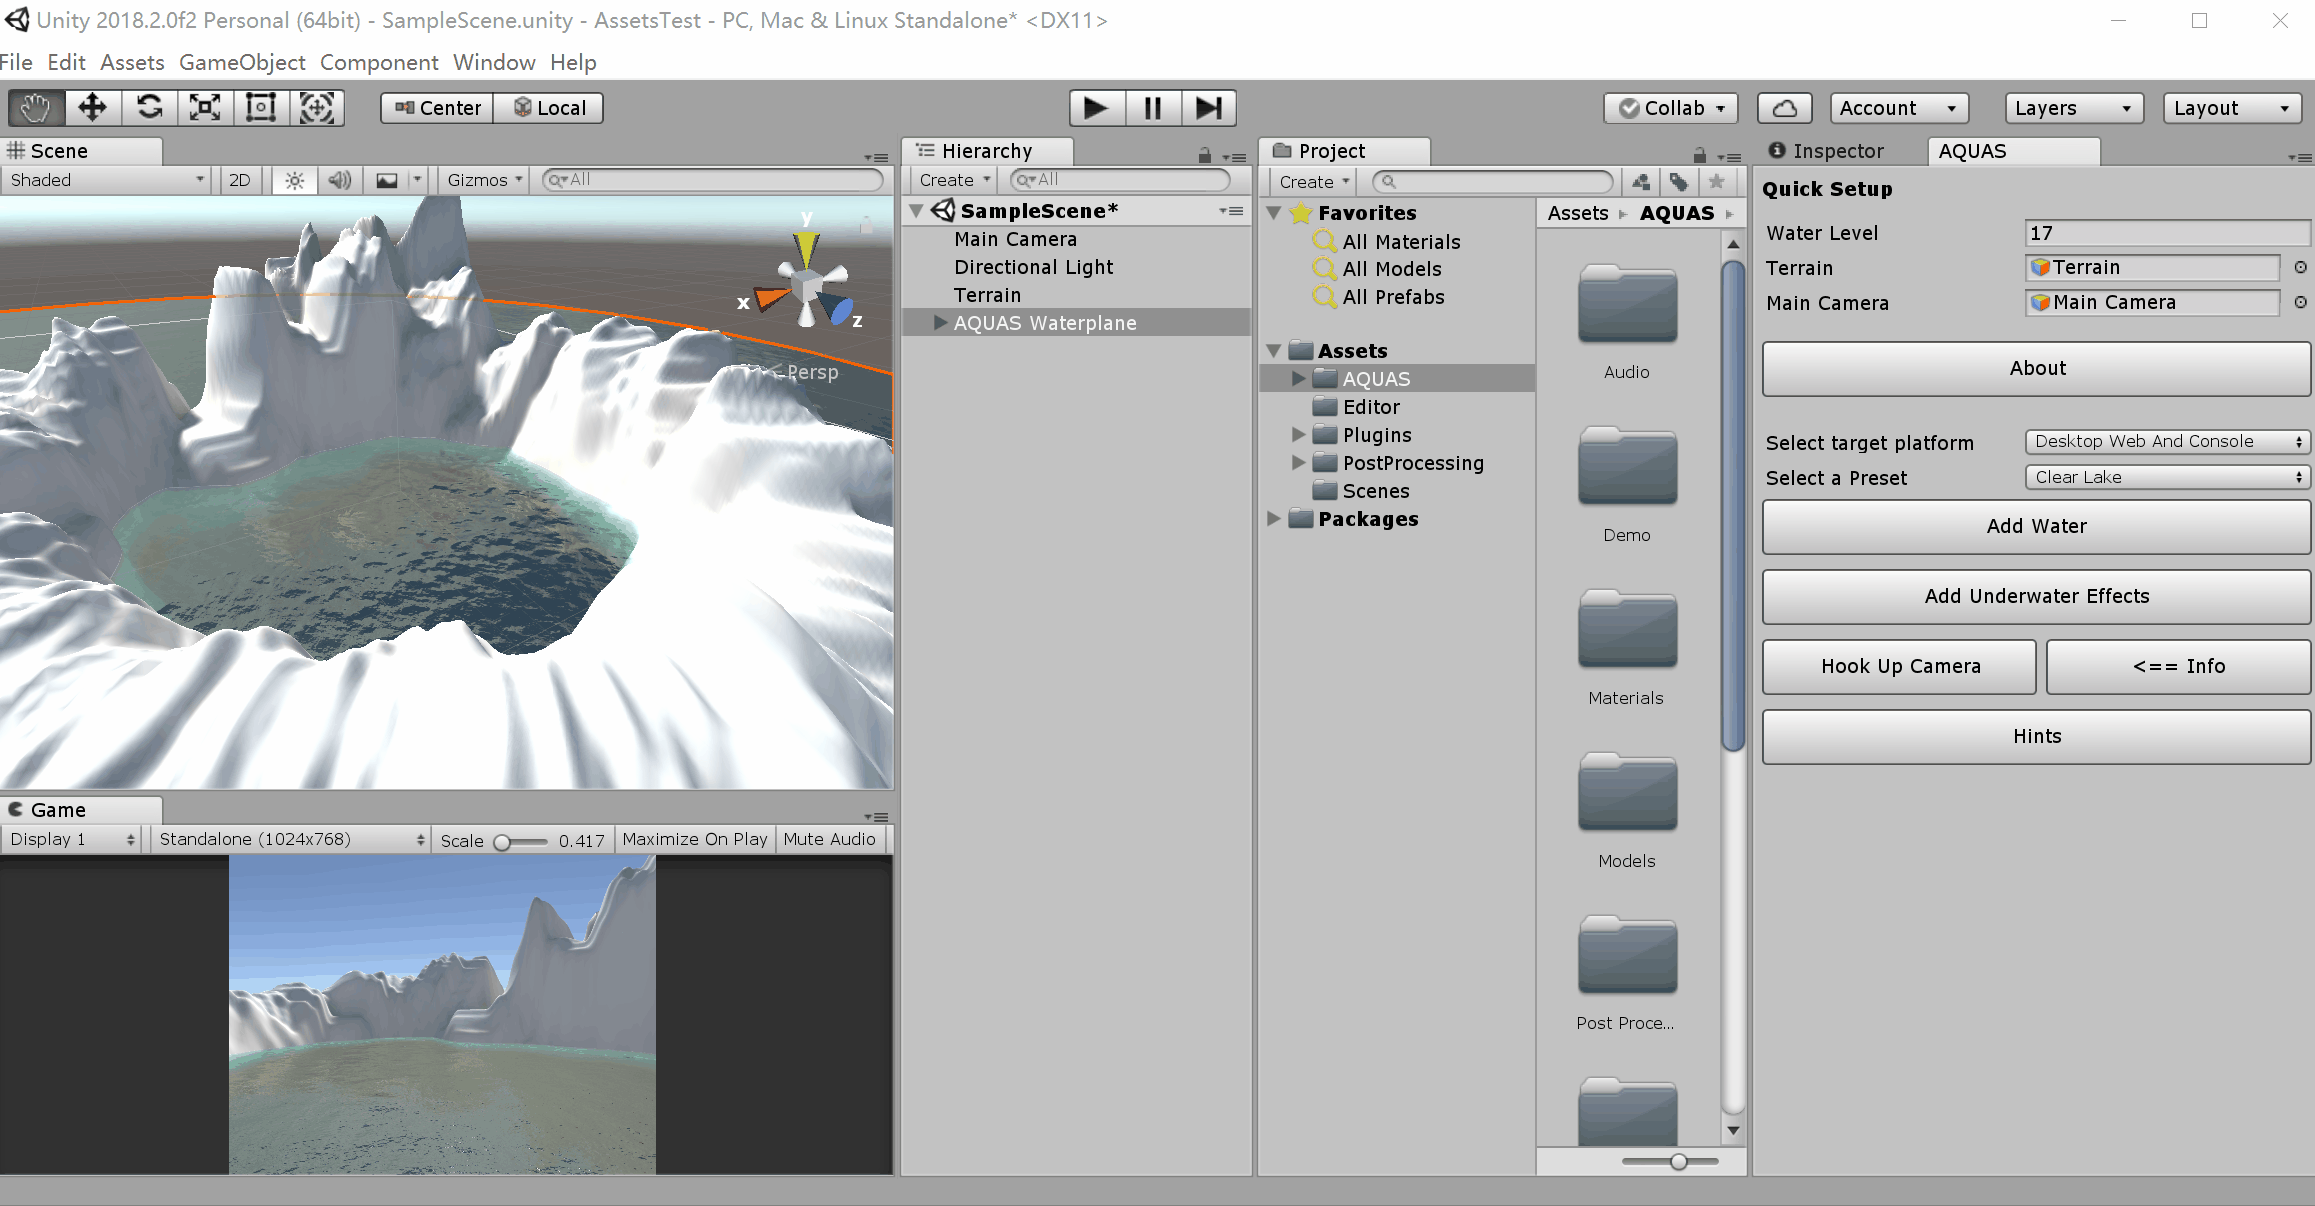This screenshot has height=1206, width=2315.
Task: Click Add Underwater Effects button
Action: pos(2036,596)
